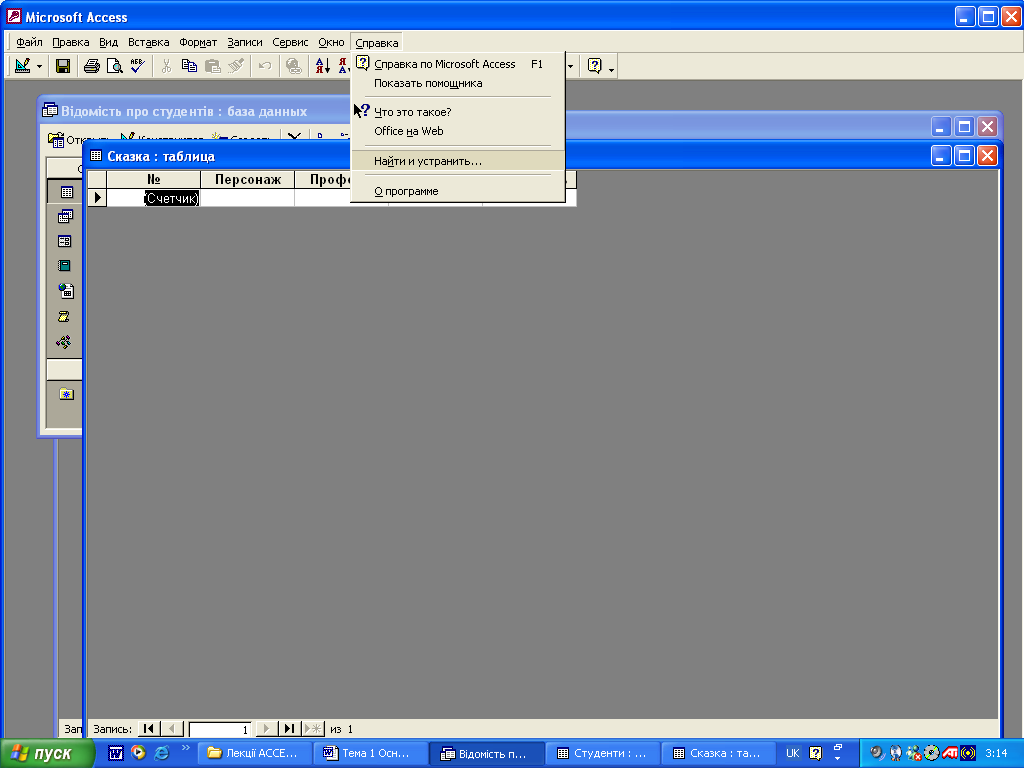Choose Справка по Microsoft Access
The width and height of the screenshot is (1024, 768).
pos(458,64)
